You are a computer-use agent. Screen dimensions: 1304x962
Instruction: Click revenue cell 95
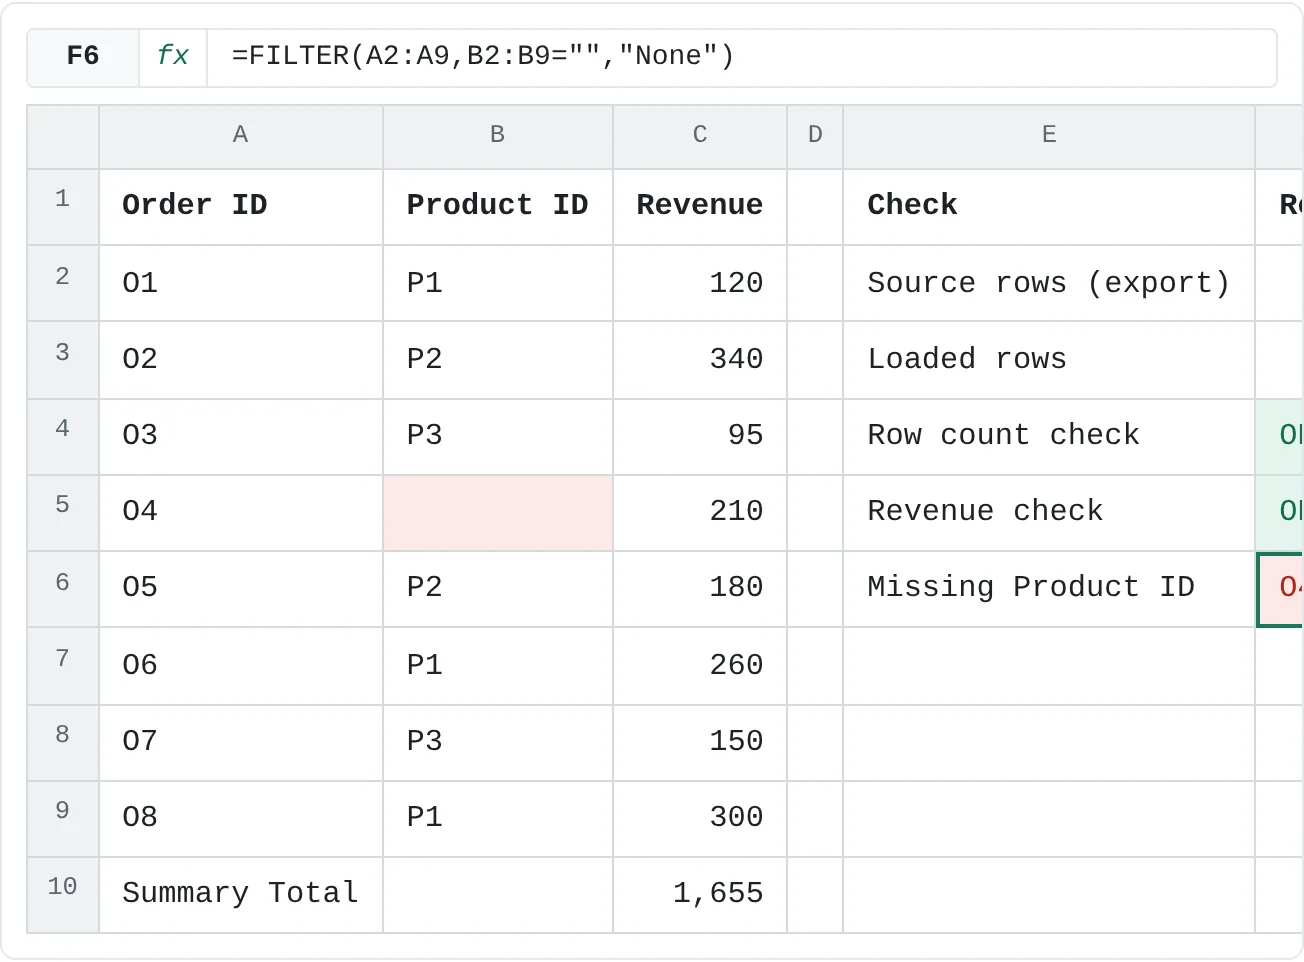pos(700,437)
